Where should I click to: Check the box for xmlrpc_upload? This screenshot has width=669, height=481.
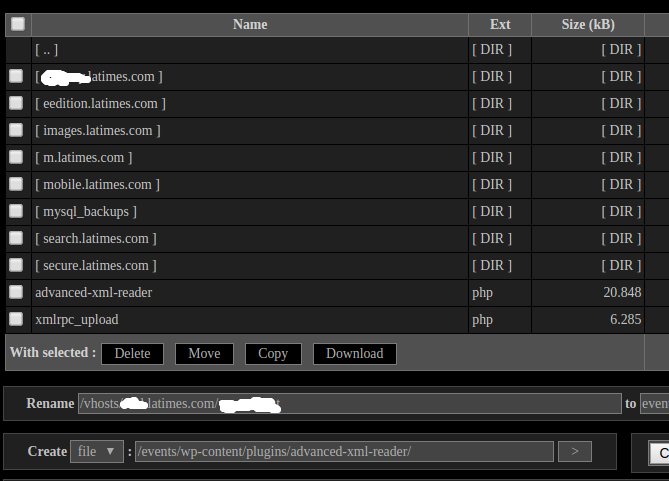pos(16,319)
